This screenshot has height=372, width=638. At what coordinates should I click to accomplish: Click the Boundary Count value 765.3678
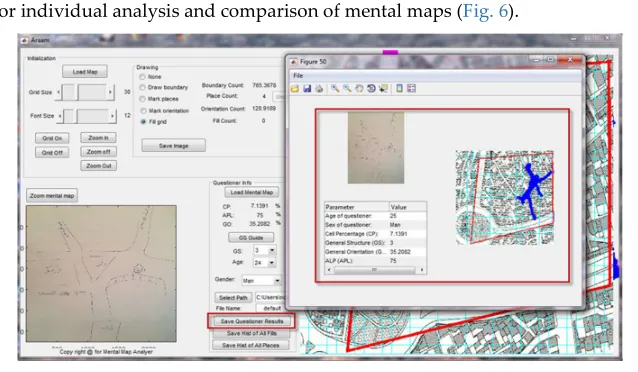(x=264, y=85)
